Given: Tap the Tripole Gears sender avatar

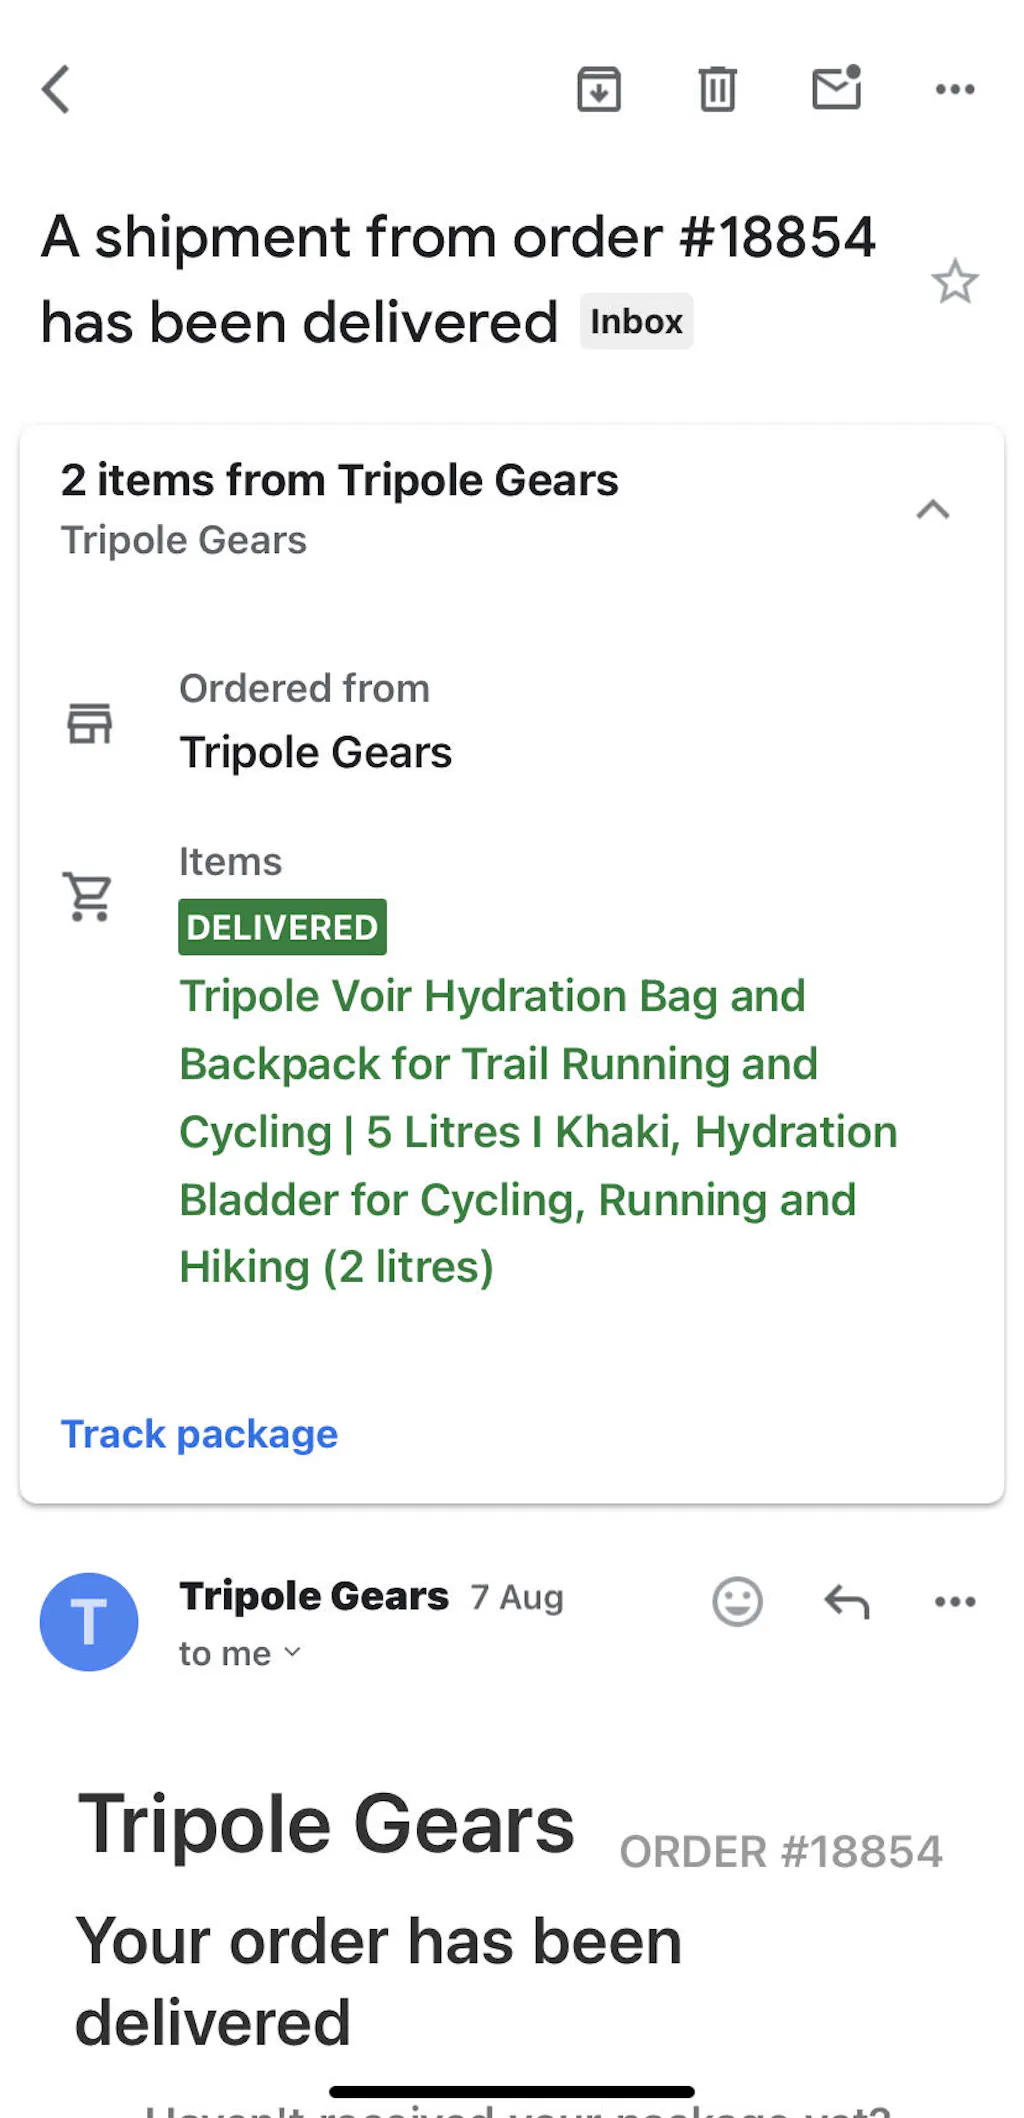Looking at the screenshot, I should click(x=89, y=1622).
